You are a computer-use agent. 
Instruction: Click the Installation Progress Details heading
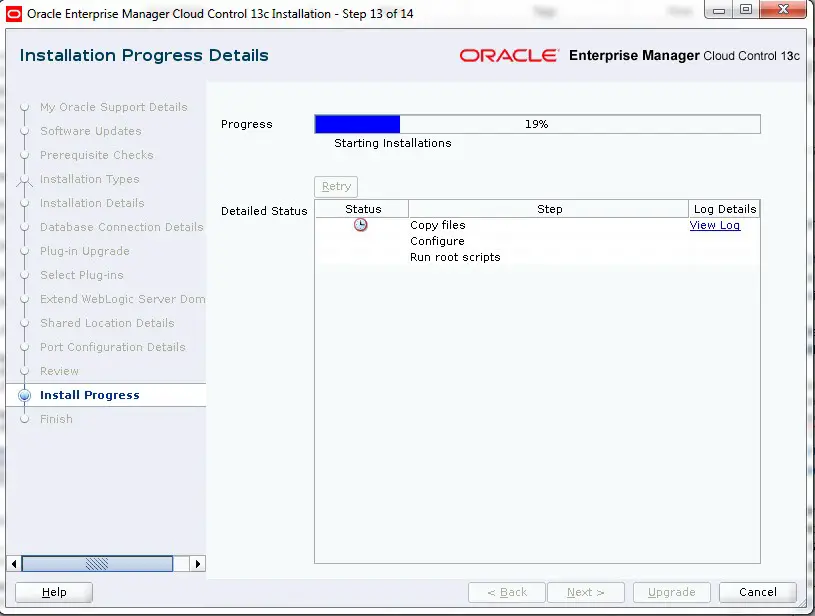(x=144, y=55)
